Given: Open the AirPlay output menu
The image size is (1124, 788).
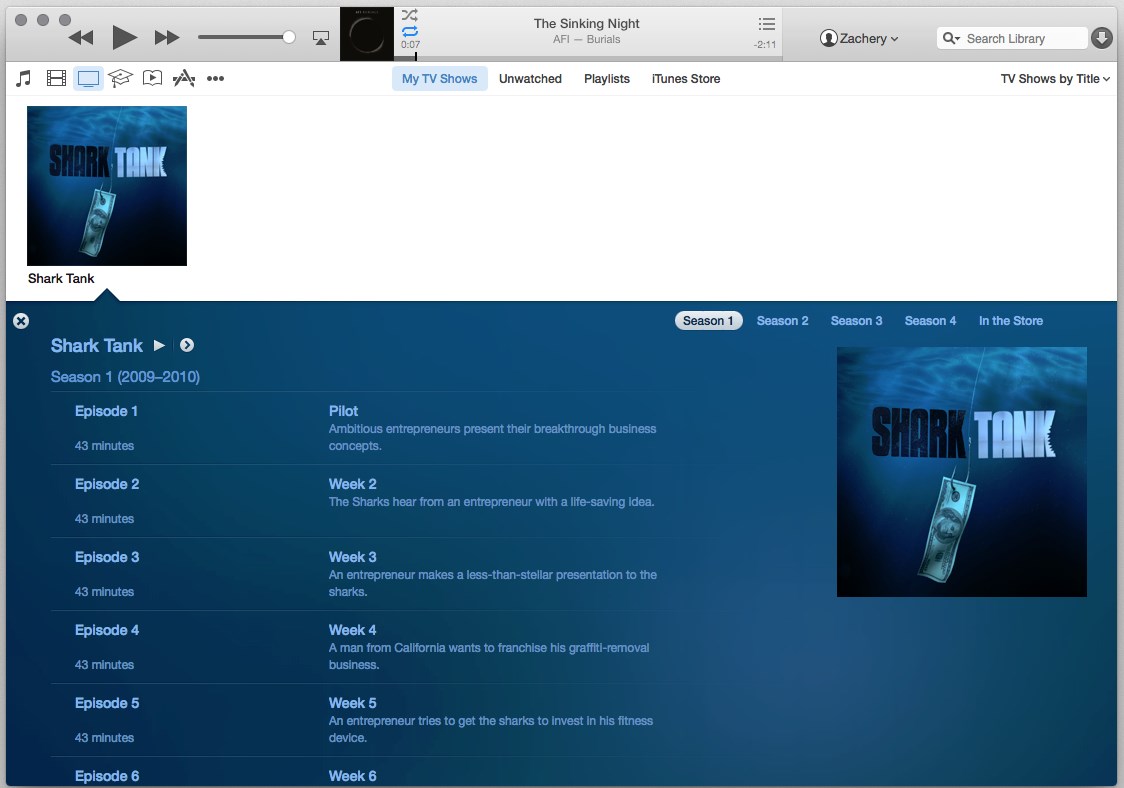Looking at the screenshot, I should 321,38.
